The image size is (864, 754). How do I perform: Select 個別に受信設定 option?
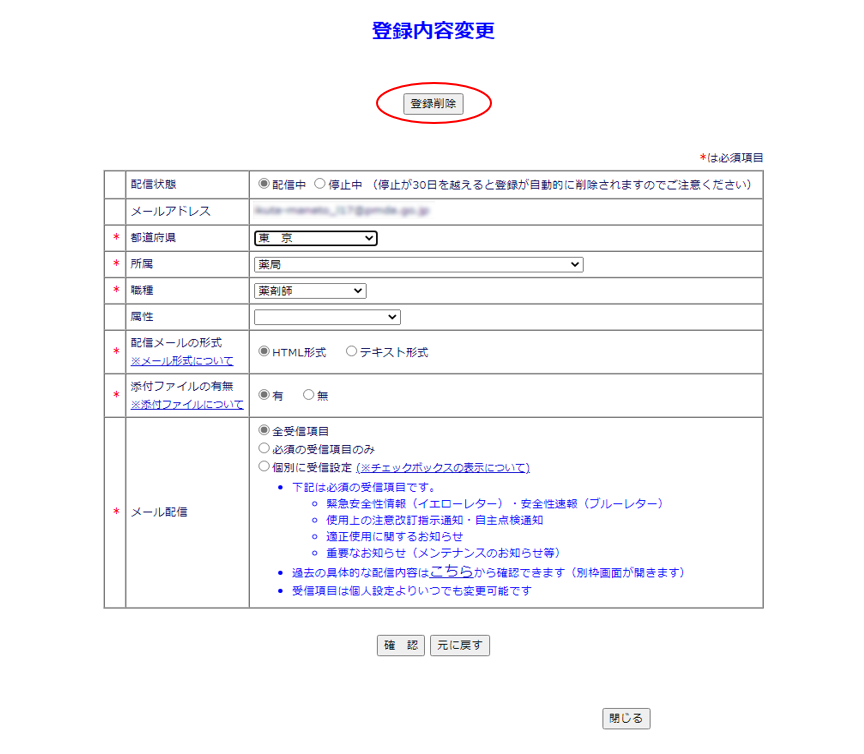(x=264, y=466)
